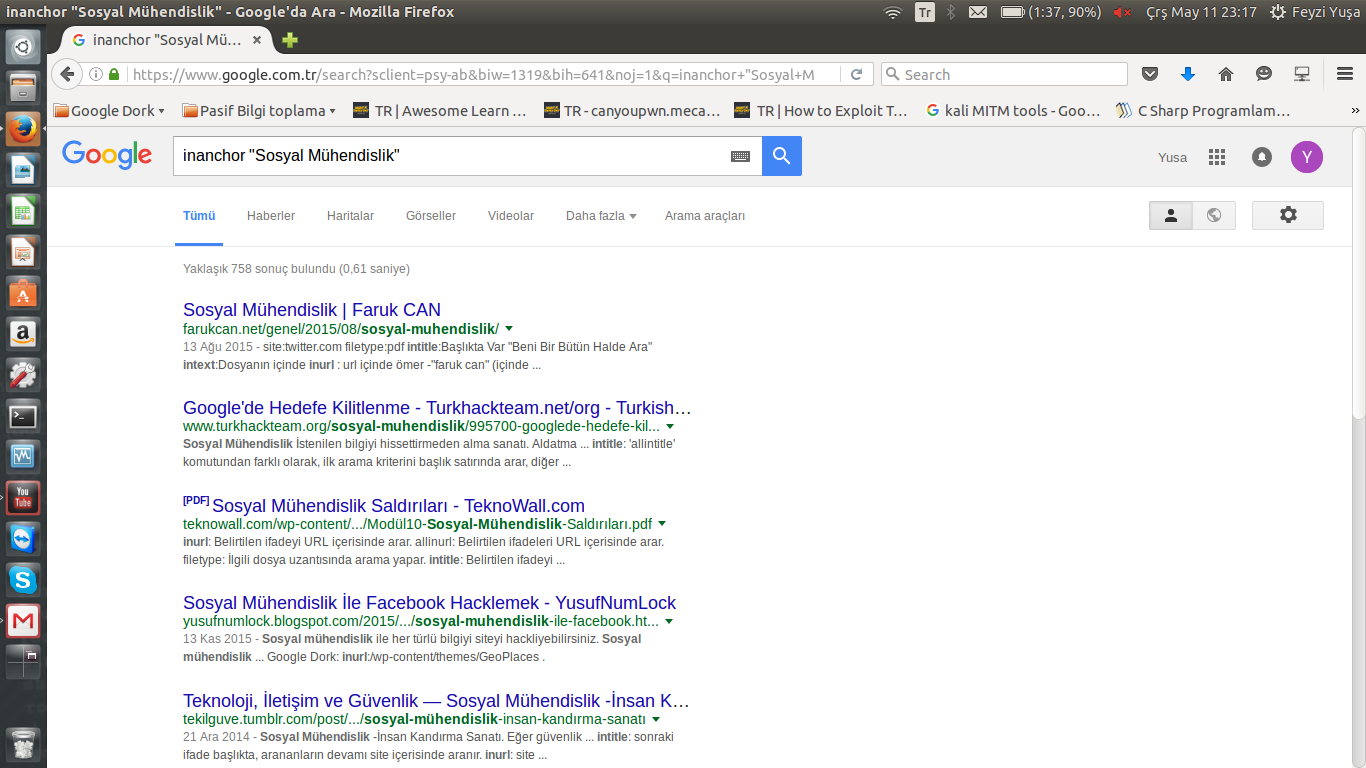Click the blue Google search magnifier button

(x=781, y=156)
